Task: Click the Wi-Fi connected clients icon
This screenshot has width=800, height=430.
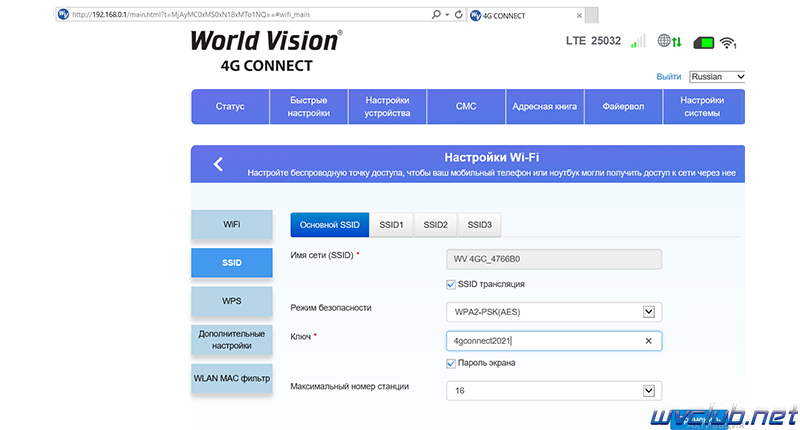Action: pos(728,43)
